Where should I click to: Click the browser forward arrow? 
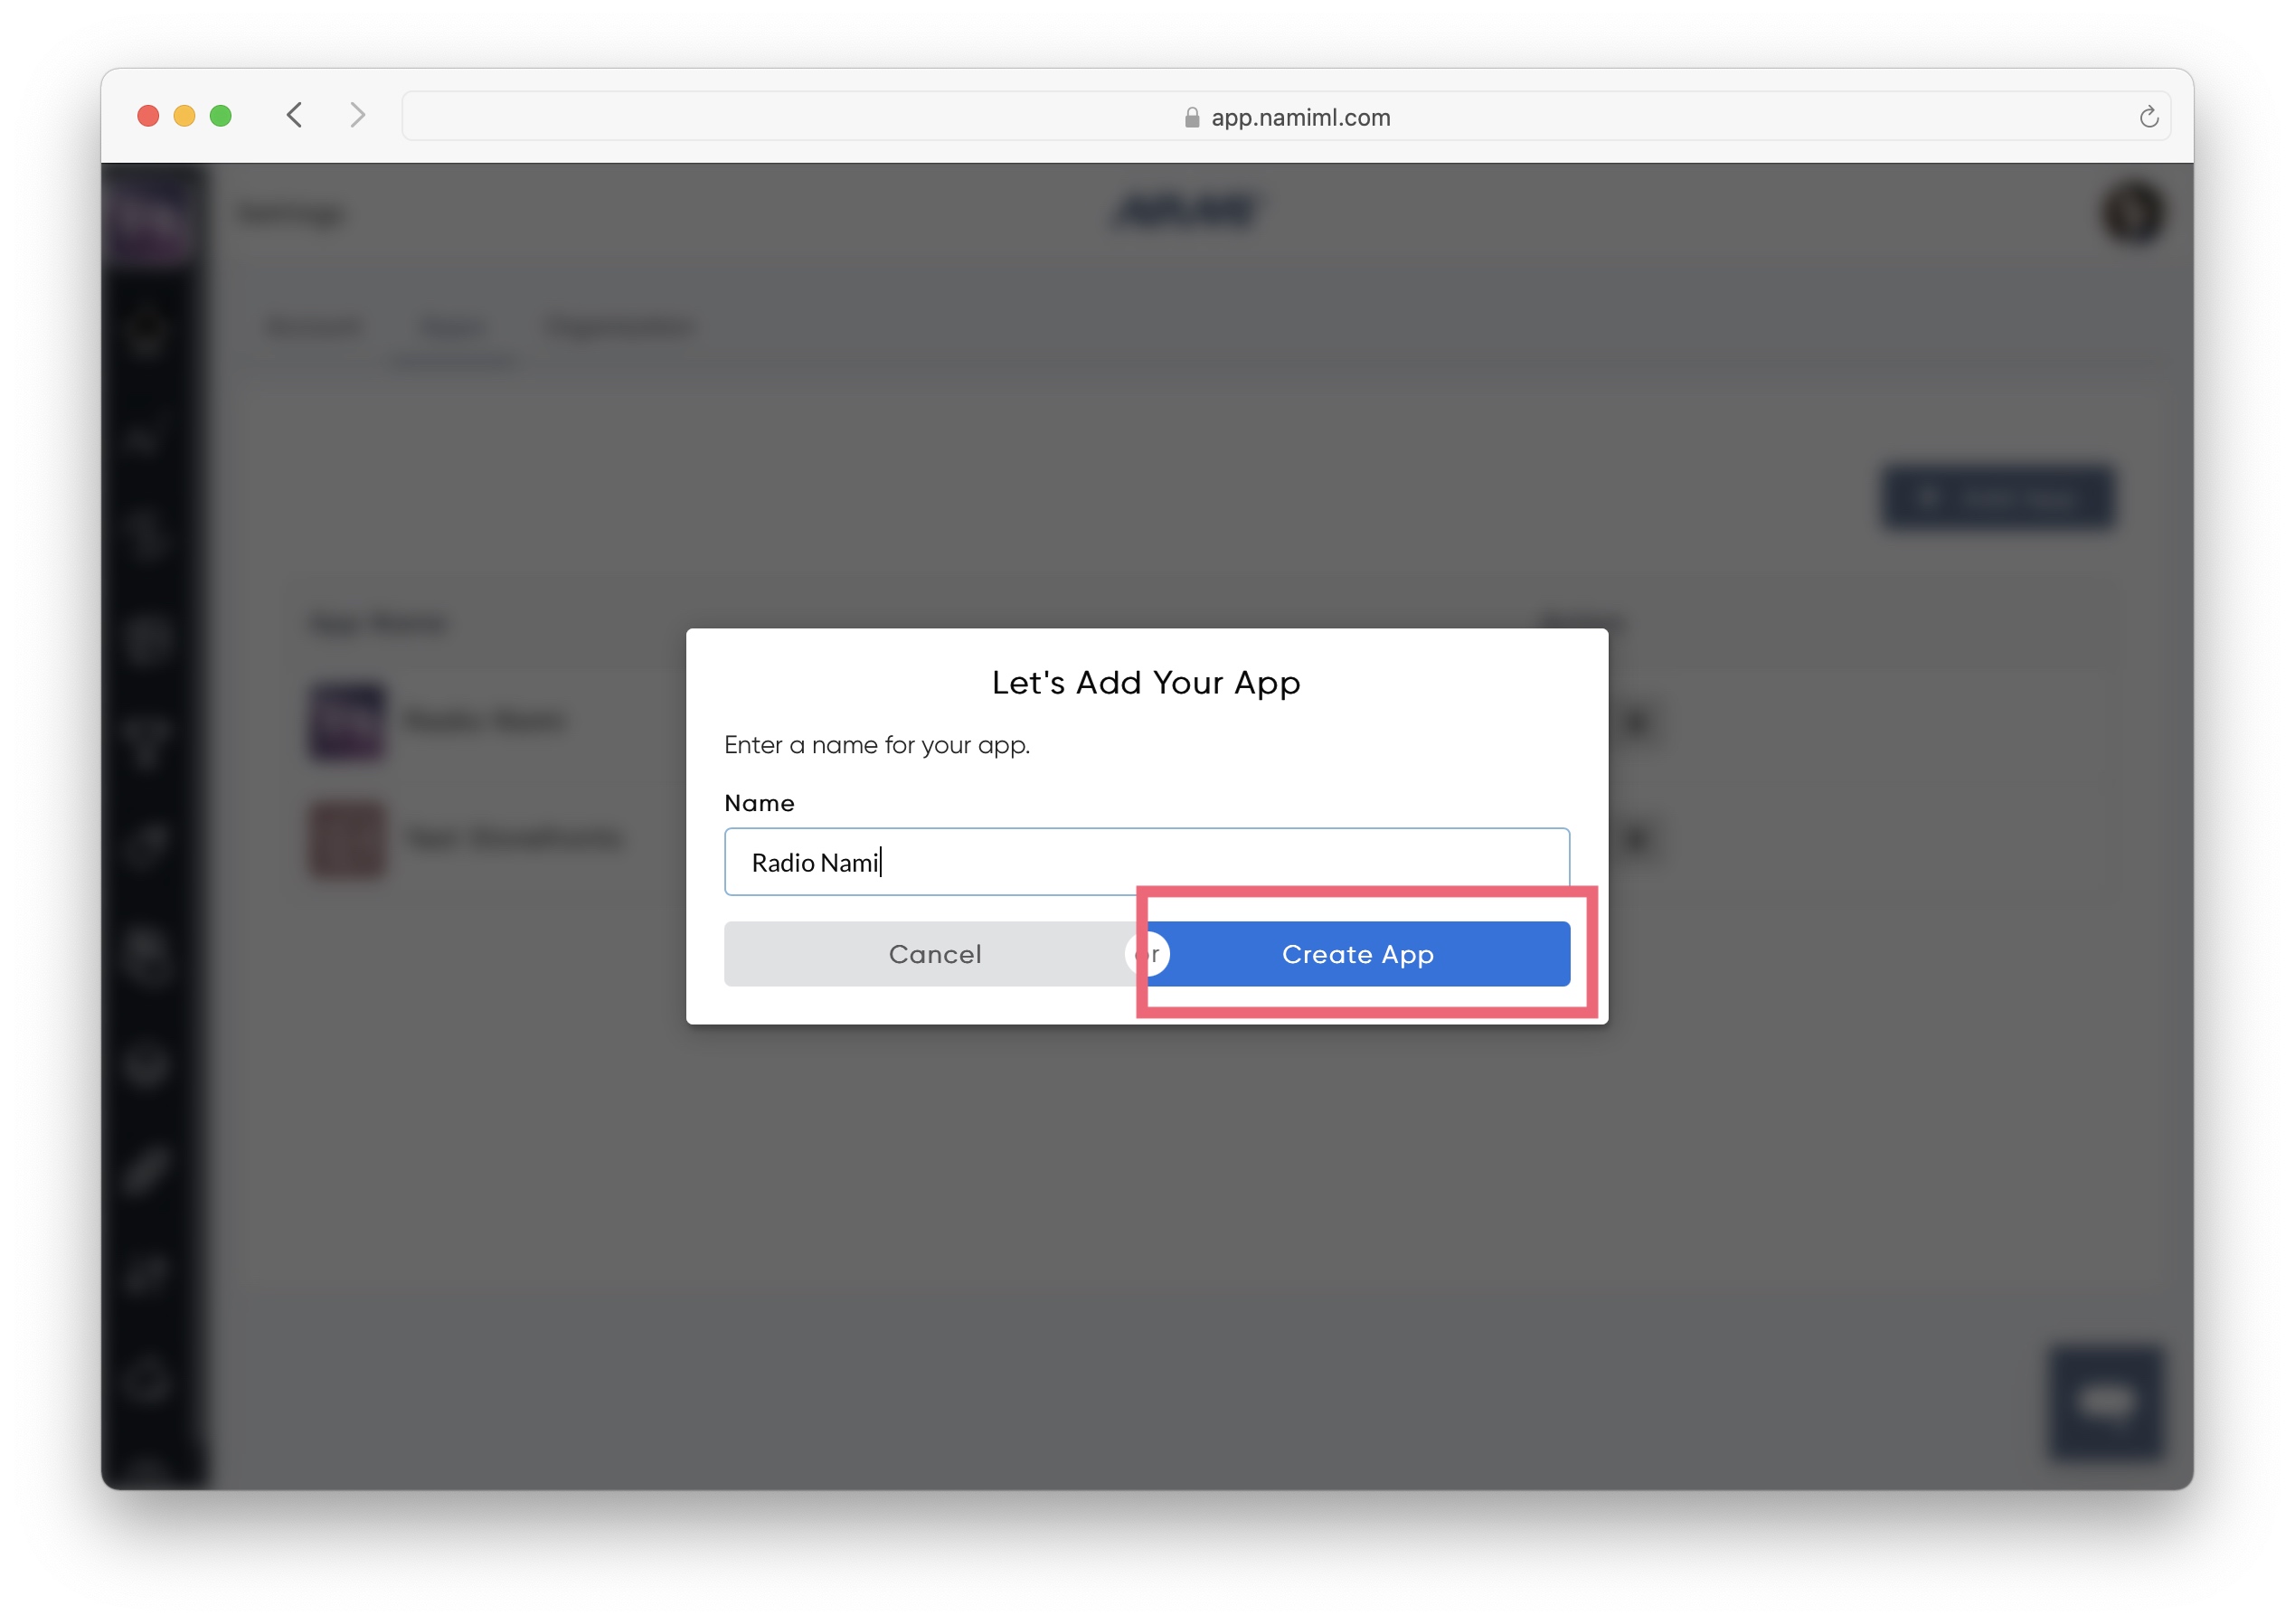[357, 116]
